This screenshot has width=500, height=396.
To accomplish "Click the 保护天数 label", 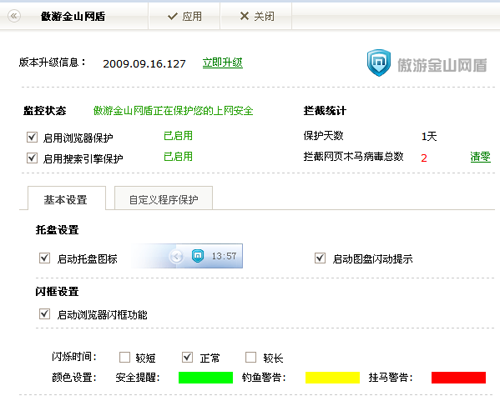I will pyautogui.click(x=323, y=136).
